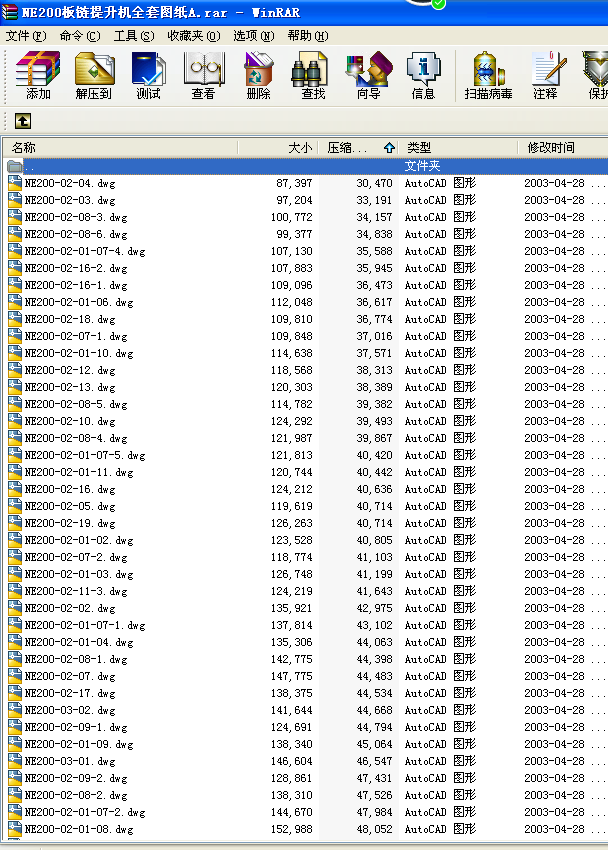The width and height of the screenshot is (608, 850).
Task: Open the 收藏夹(O) menu
Action: (x=194, y=36)
